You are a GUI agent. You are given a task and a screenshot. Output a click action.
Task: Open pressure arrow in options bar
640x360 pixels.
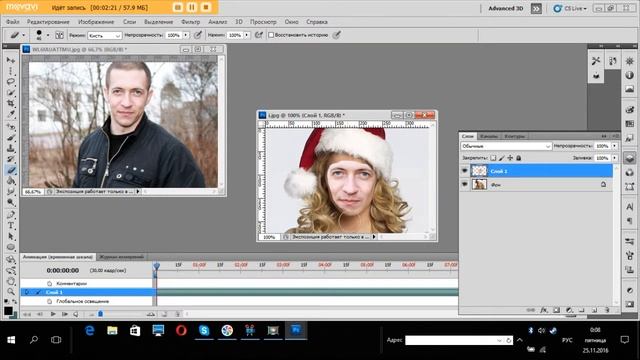[247, 36]
